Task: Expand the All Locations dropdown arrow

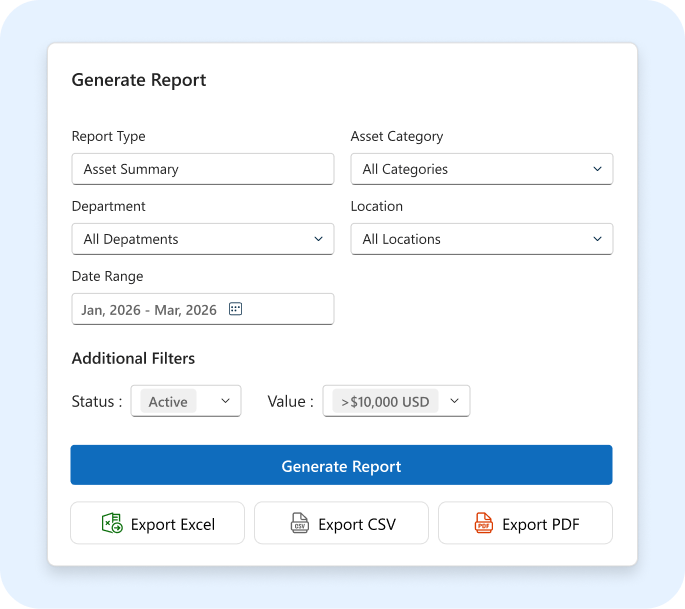Action: click(597, 239)
